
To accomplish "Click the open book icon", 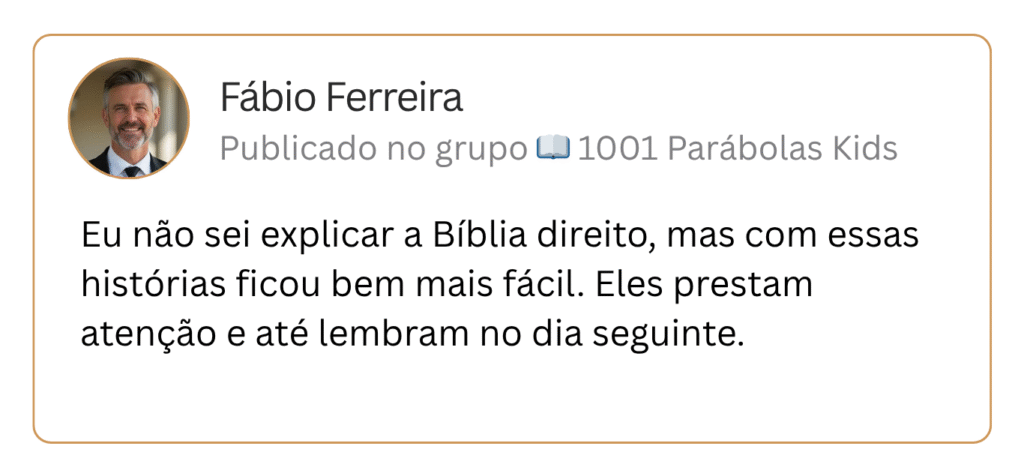I will pyautogui.click(x=553, y=149).
